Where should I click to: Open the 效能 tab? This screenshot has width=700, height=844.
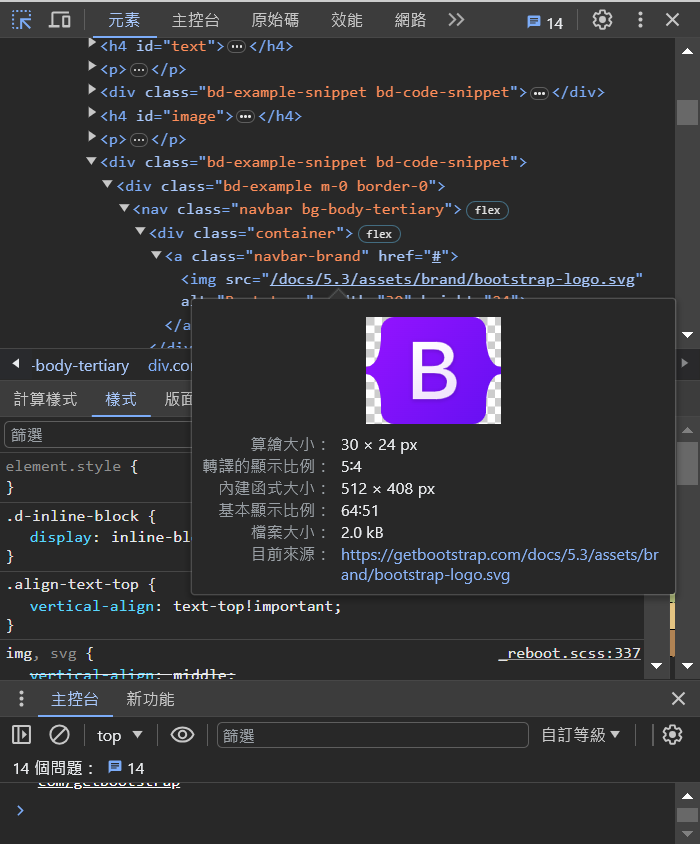coord(346,20)
